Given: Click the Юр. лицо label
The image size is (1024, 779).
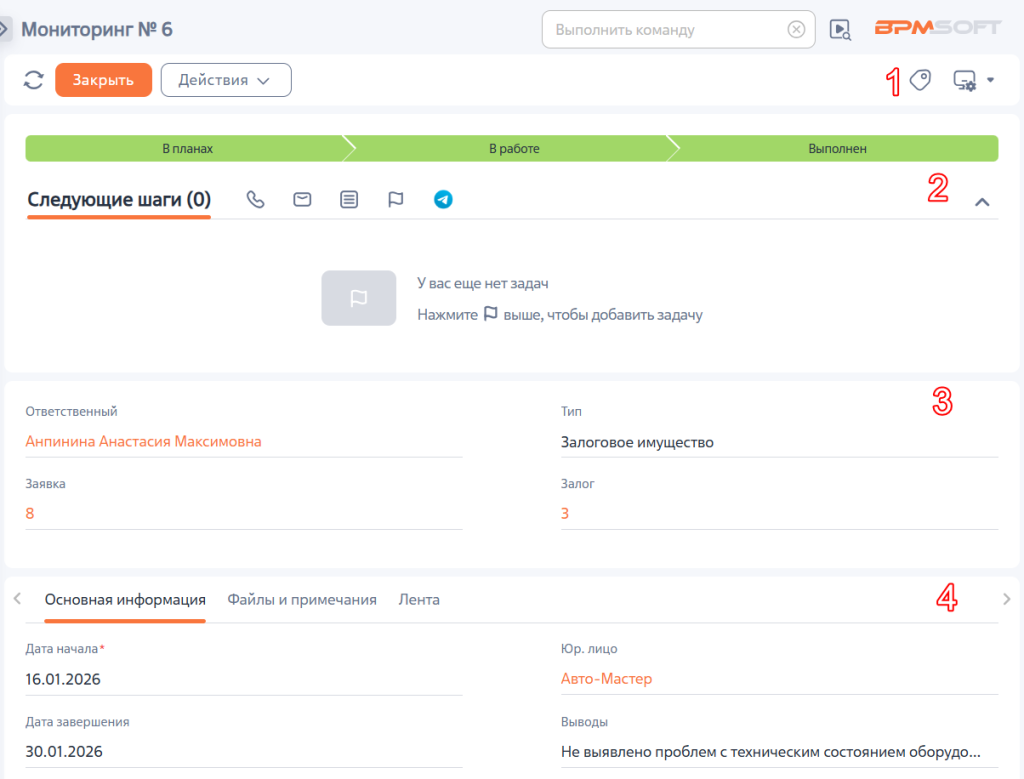Looking at the screenshot, I should coord(589,648).
